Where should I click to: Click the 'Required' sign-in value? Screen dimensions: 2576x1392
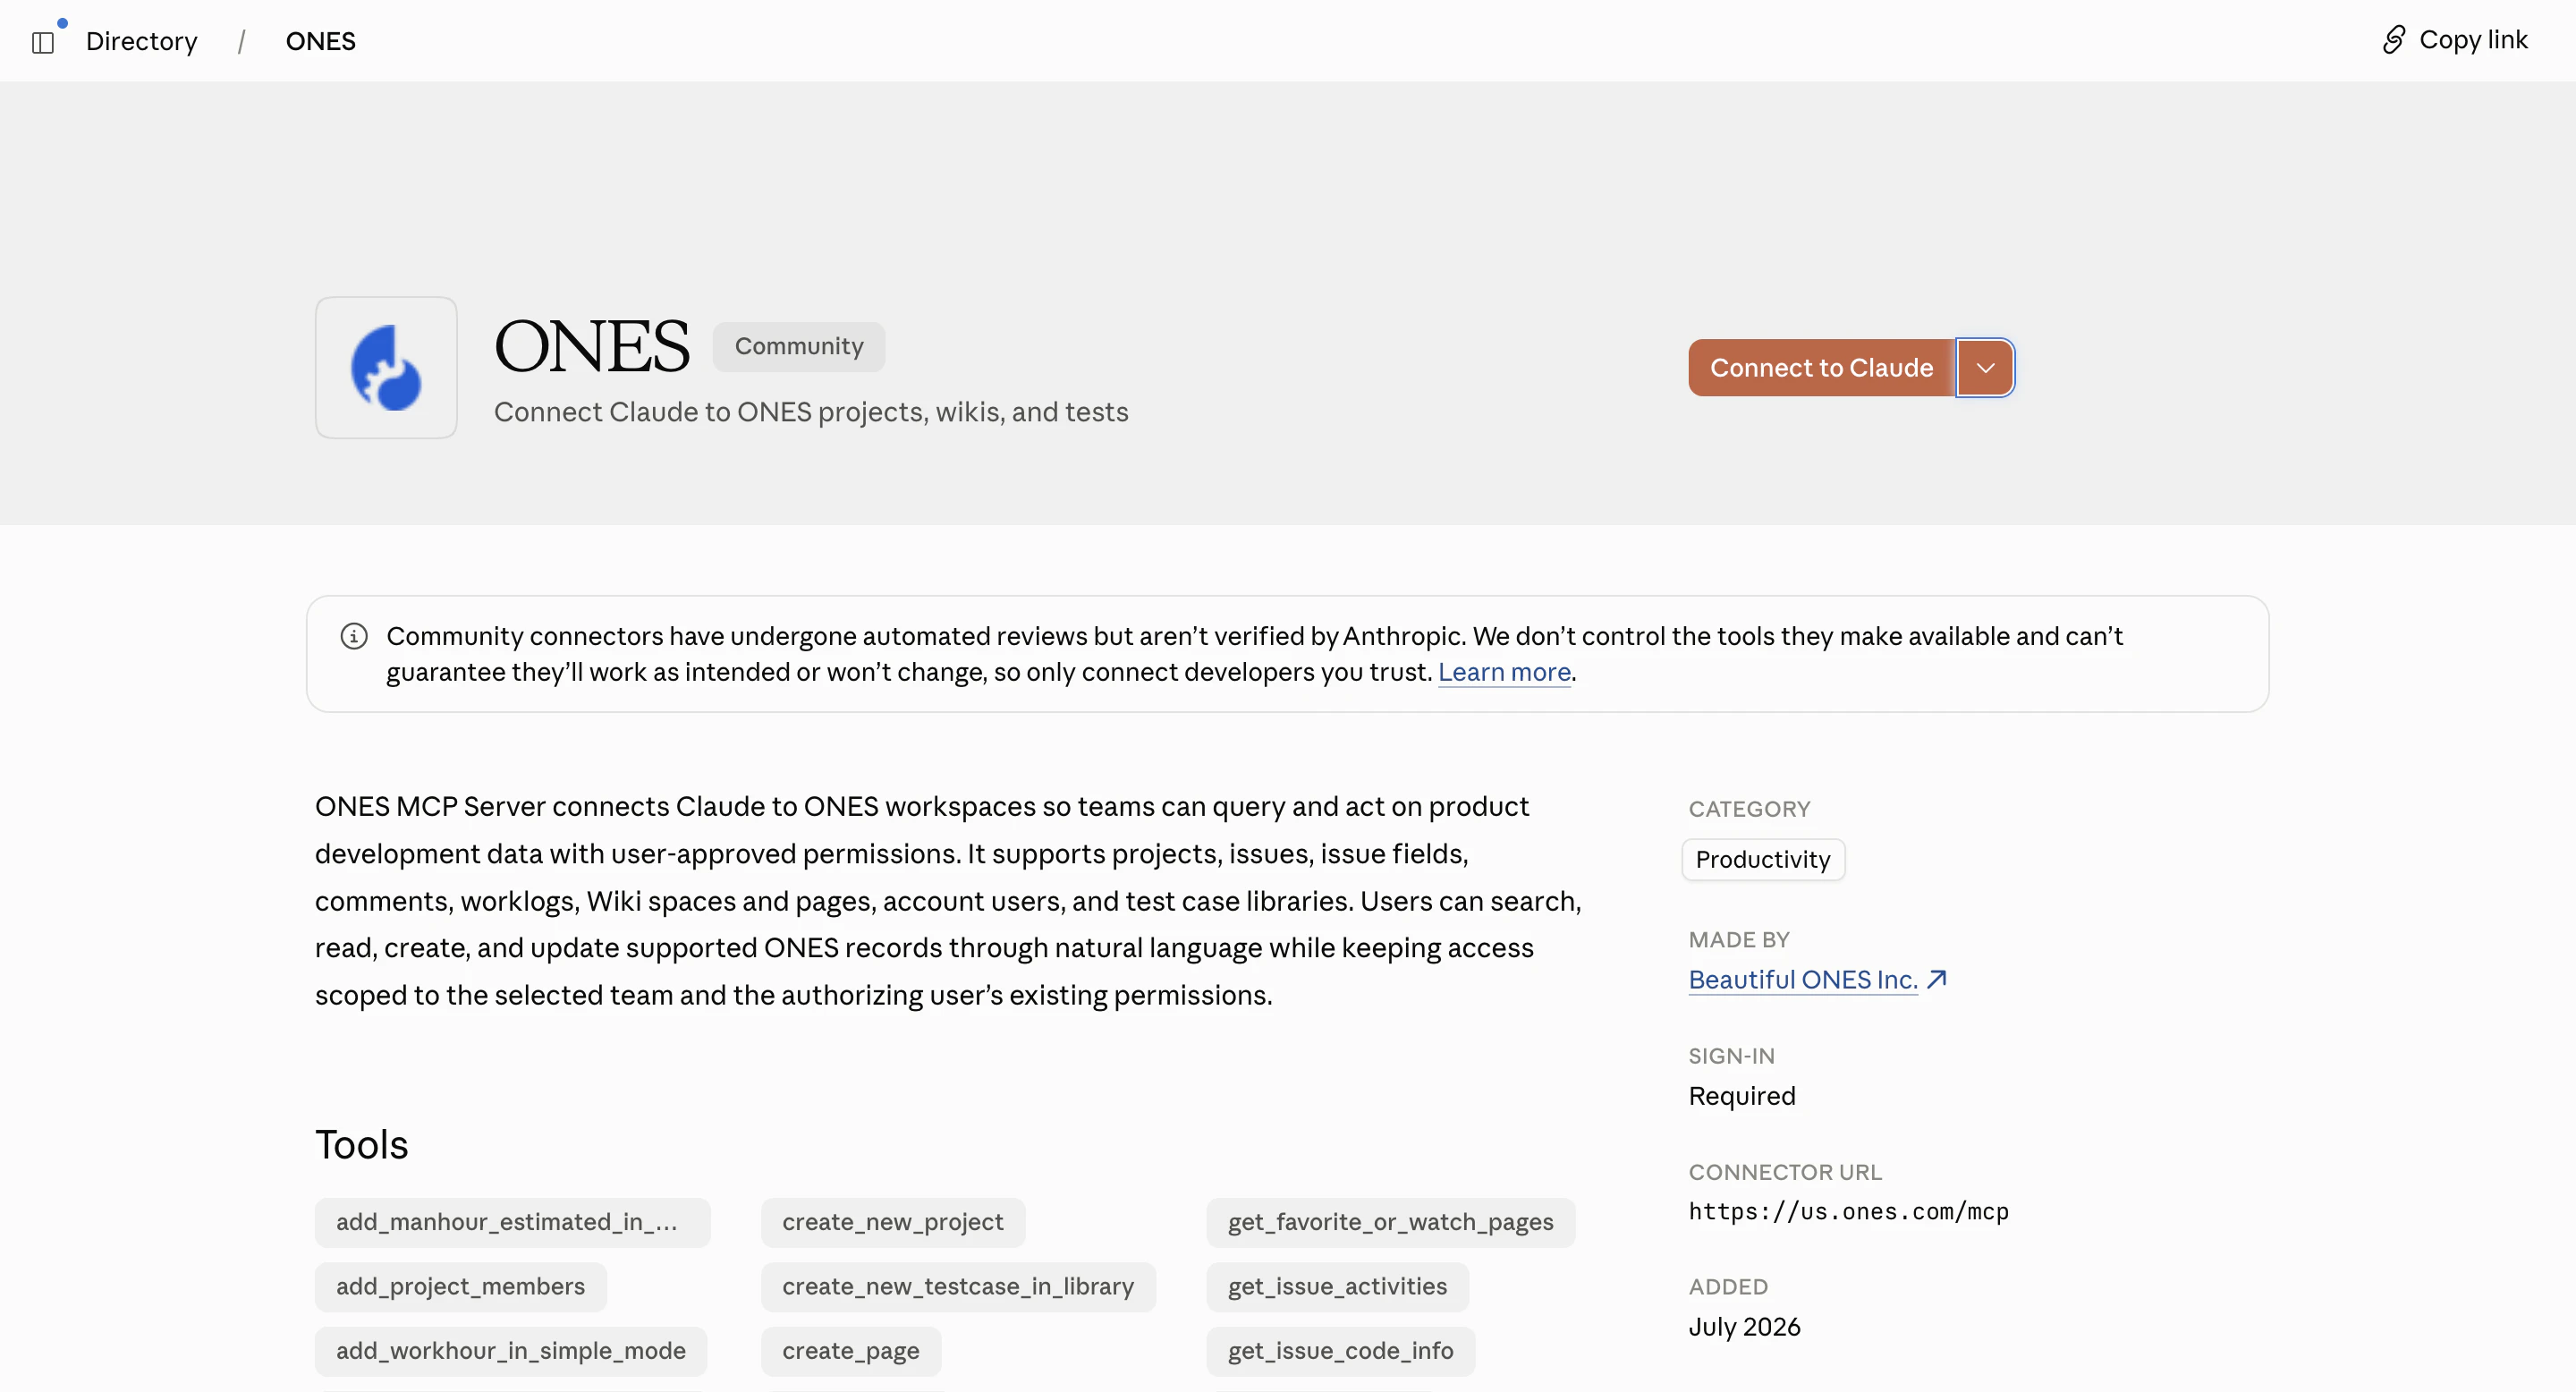coord(1742,1096)
